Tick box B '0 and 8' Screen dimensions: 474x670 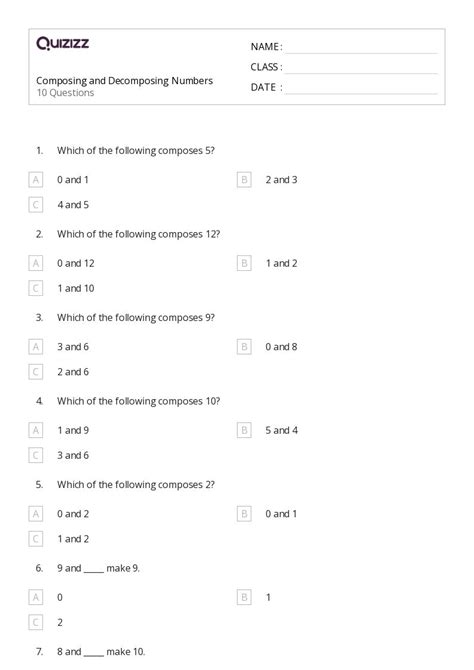[244, 347]
